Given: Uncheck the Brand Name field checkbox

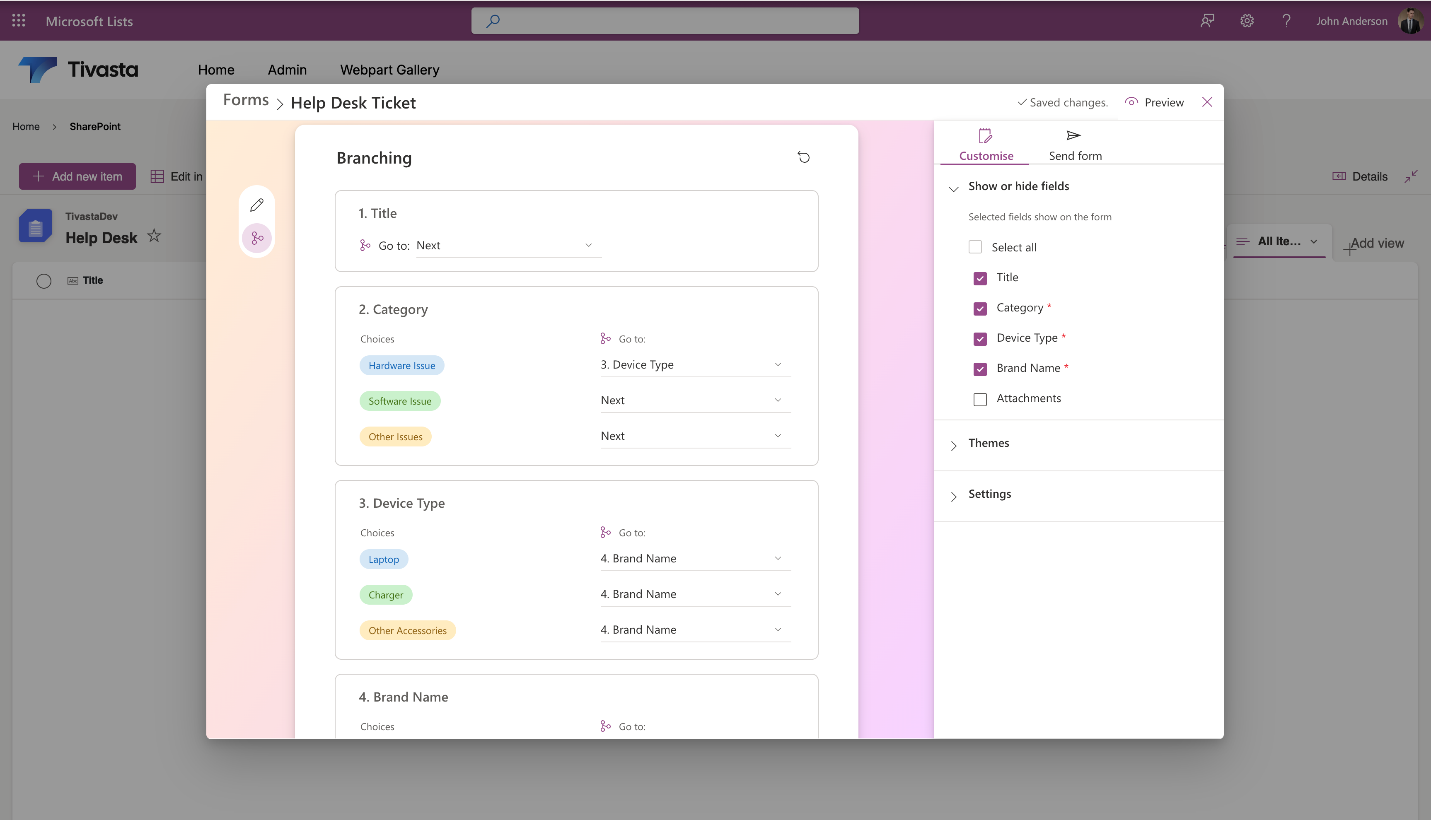Looking at the screenshot, I should coord(980,369).
